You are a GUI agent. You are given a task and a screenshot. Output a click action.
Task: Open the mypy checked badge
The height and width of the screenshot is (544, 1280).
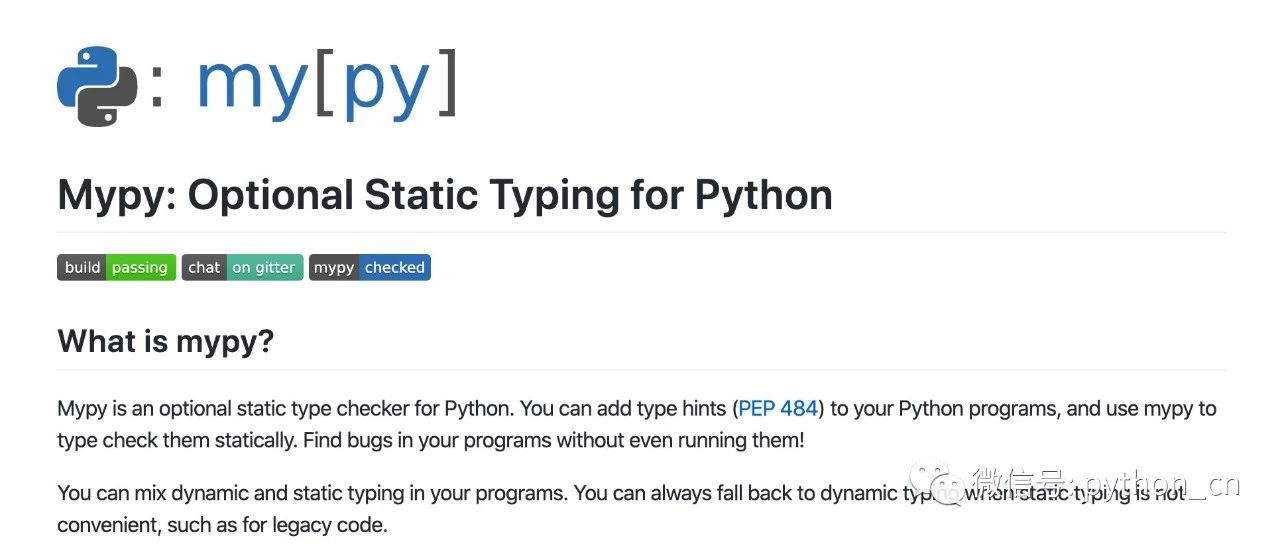pyautogui.click(x=369, y=267)
